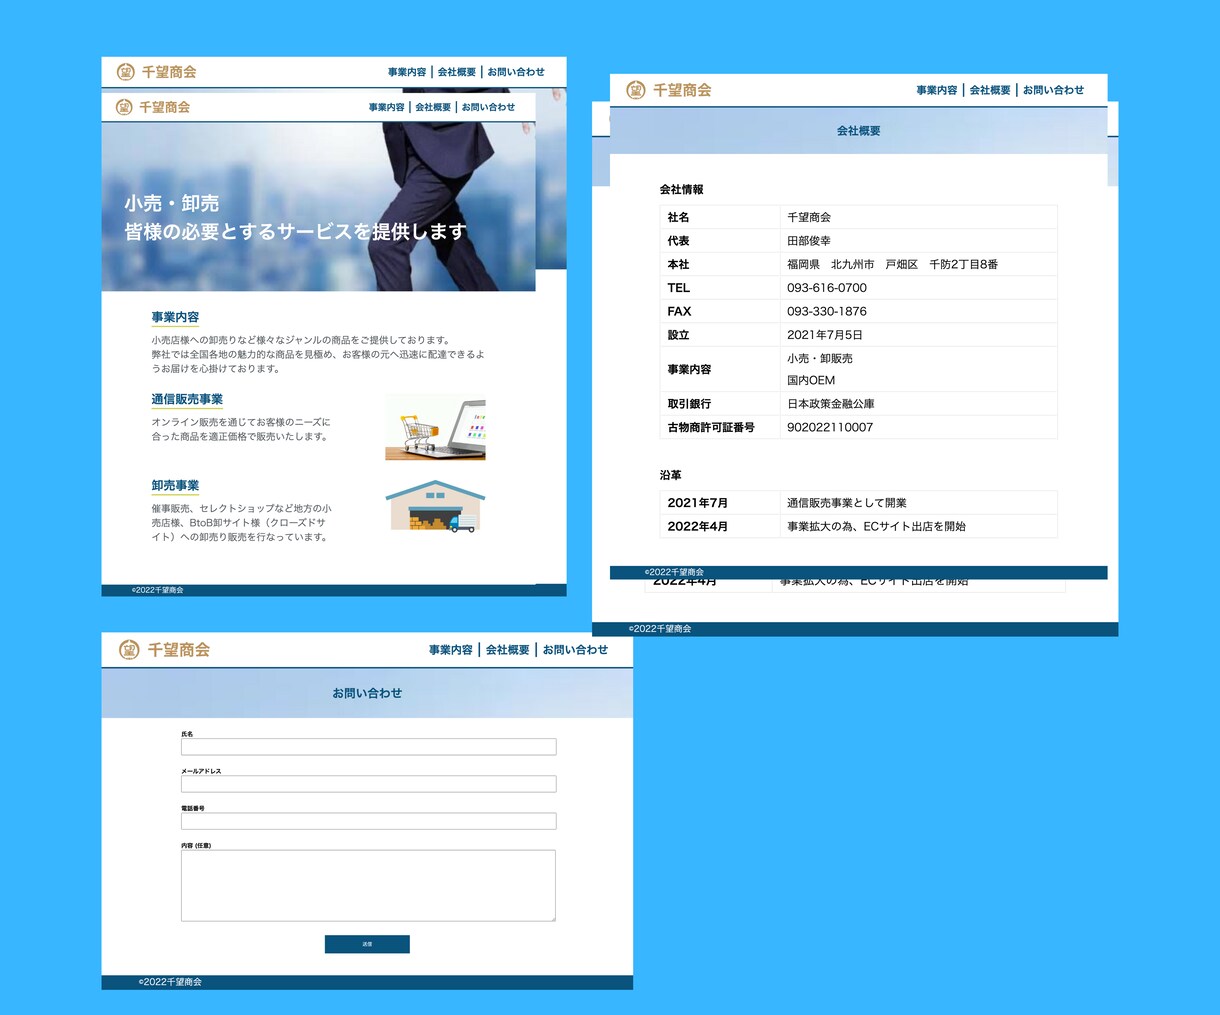Submit the contact form with 送信 button
Image resolution: width=1220 pixels, height=1015 pixels.
pos(367,944)
